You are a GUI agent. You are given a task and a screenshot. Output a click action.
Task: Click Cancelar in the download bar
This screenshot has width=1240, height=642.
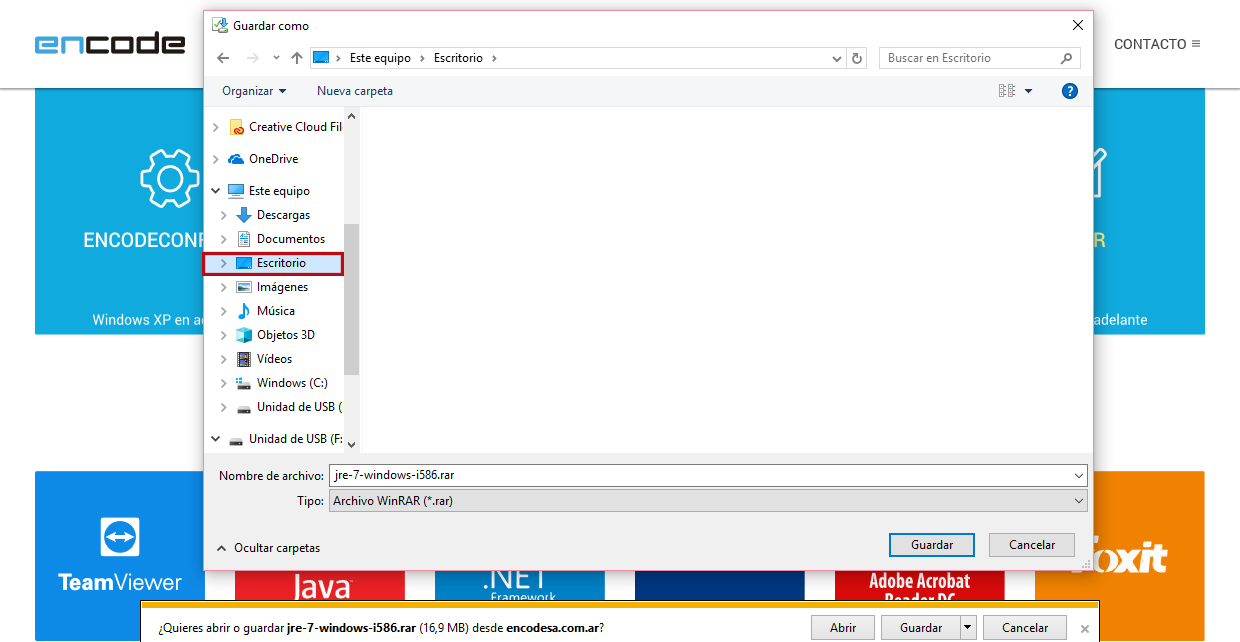1025,628
